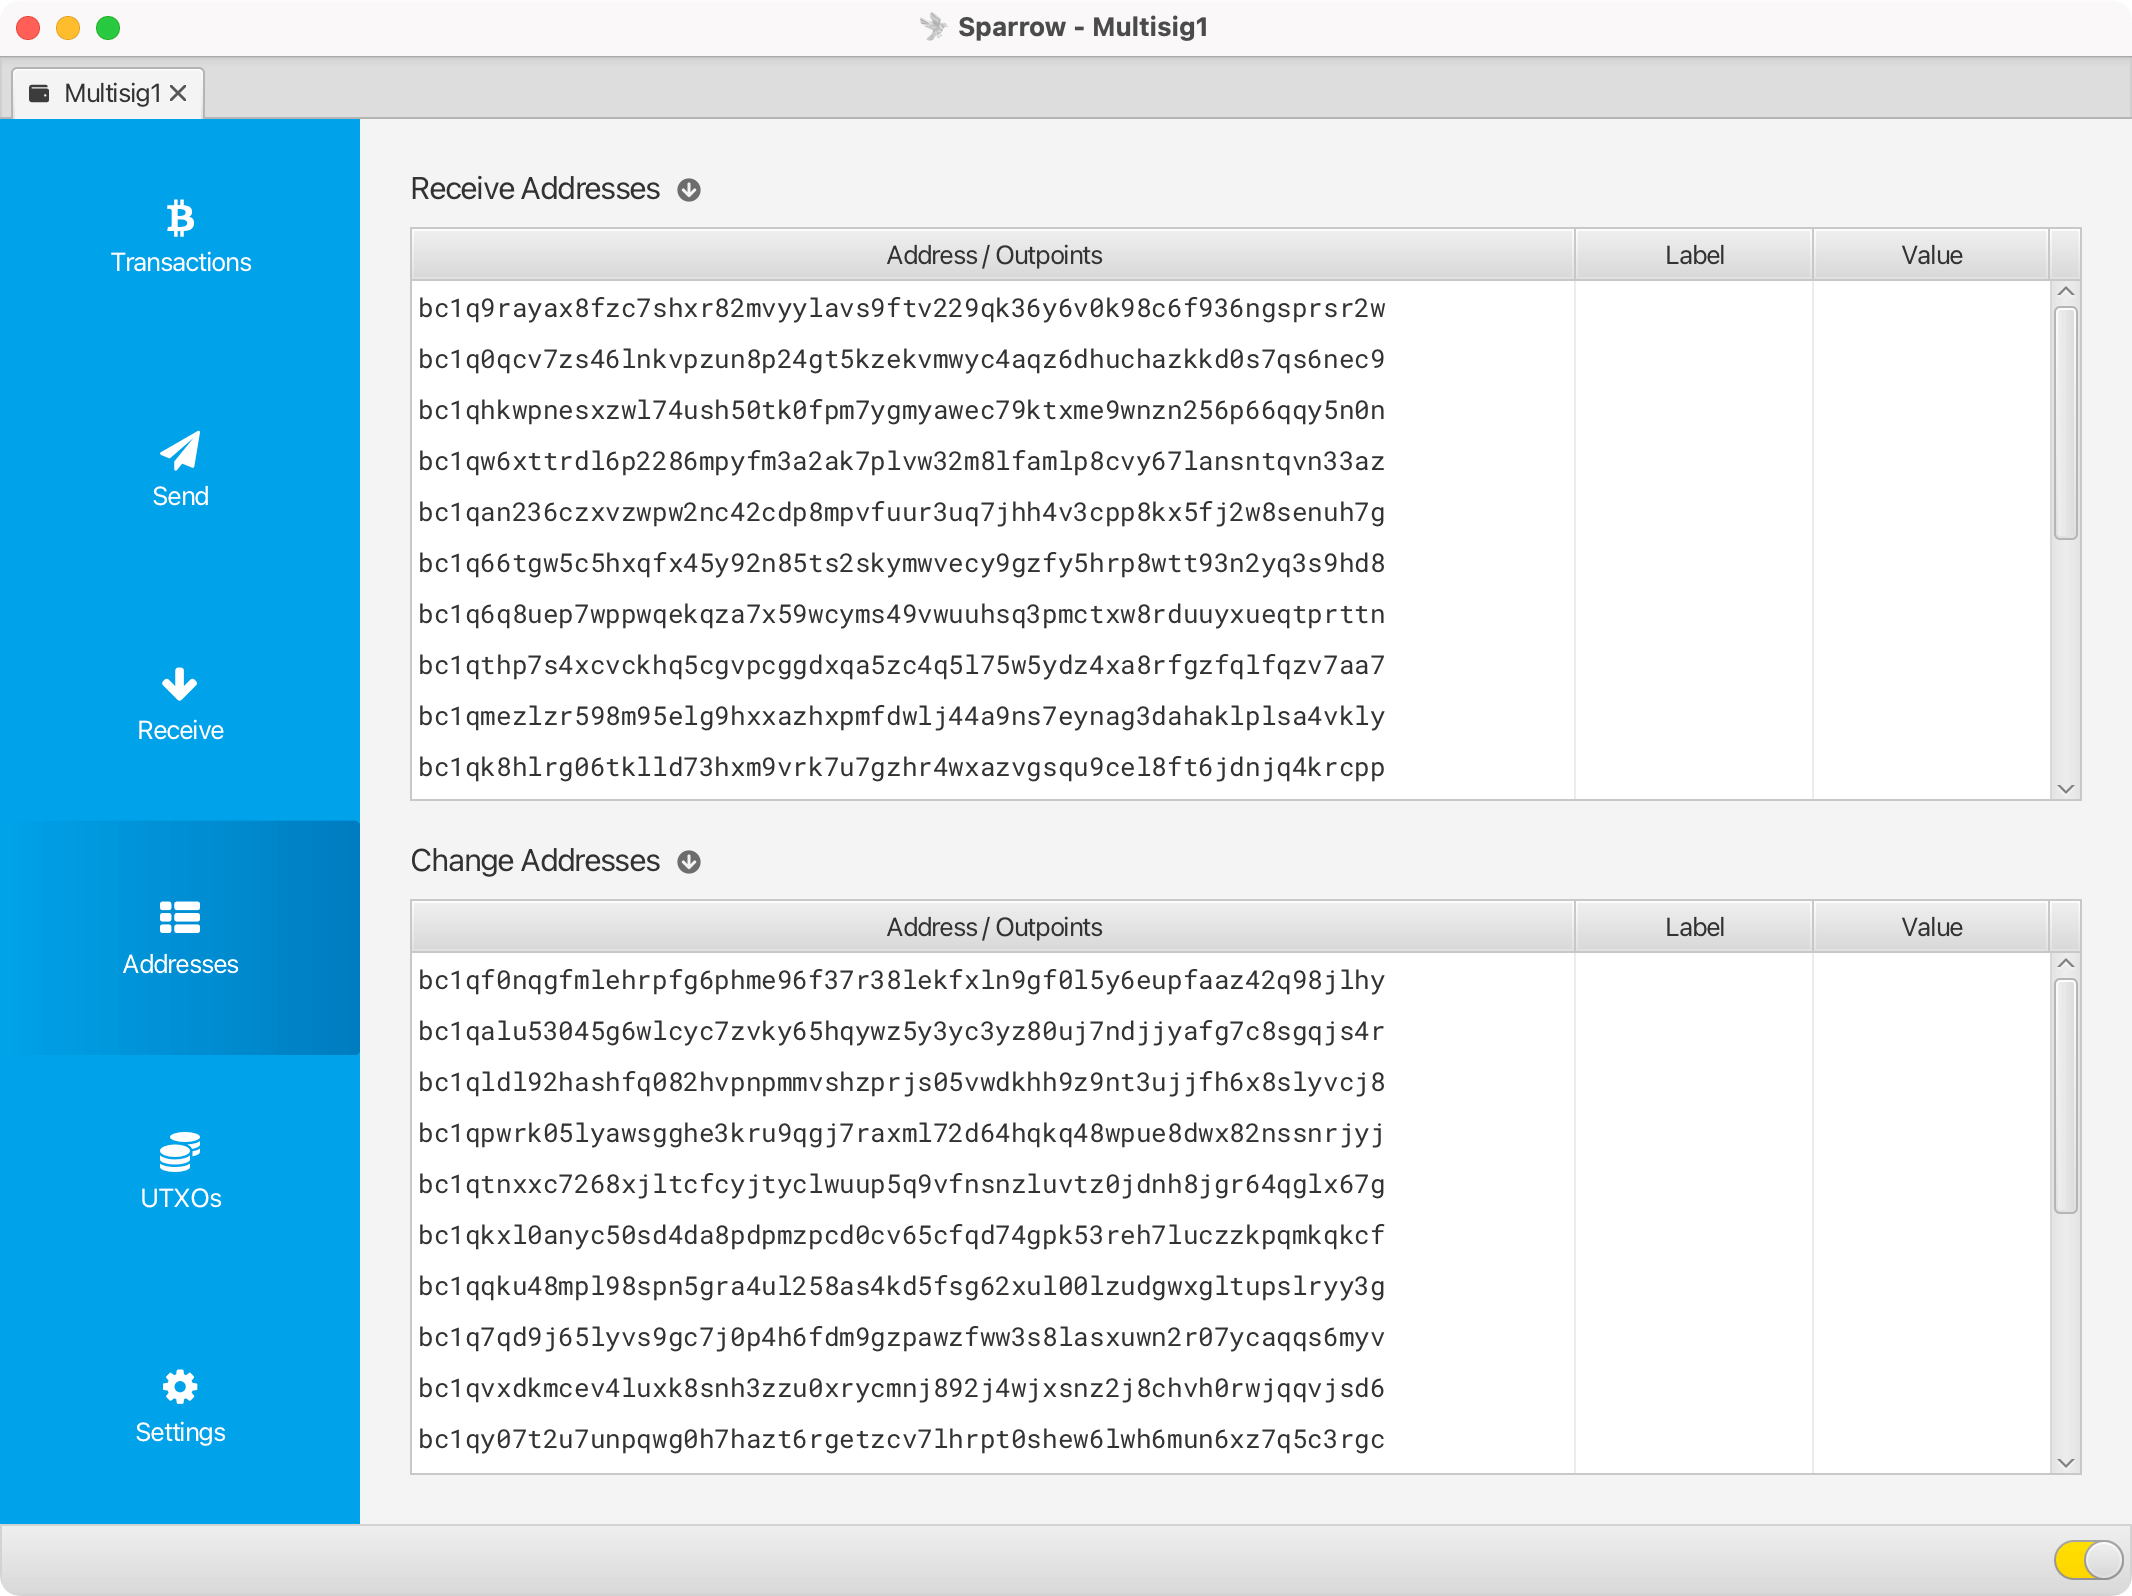Click Label cell of bc1qf0nqgfmlehr row
The width and height of the screenshot is (2132, 1596).
(1694, 980)
